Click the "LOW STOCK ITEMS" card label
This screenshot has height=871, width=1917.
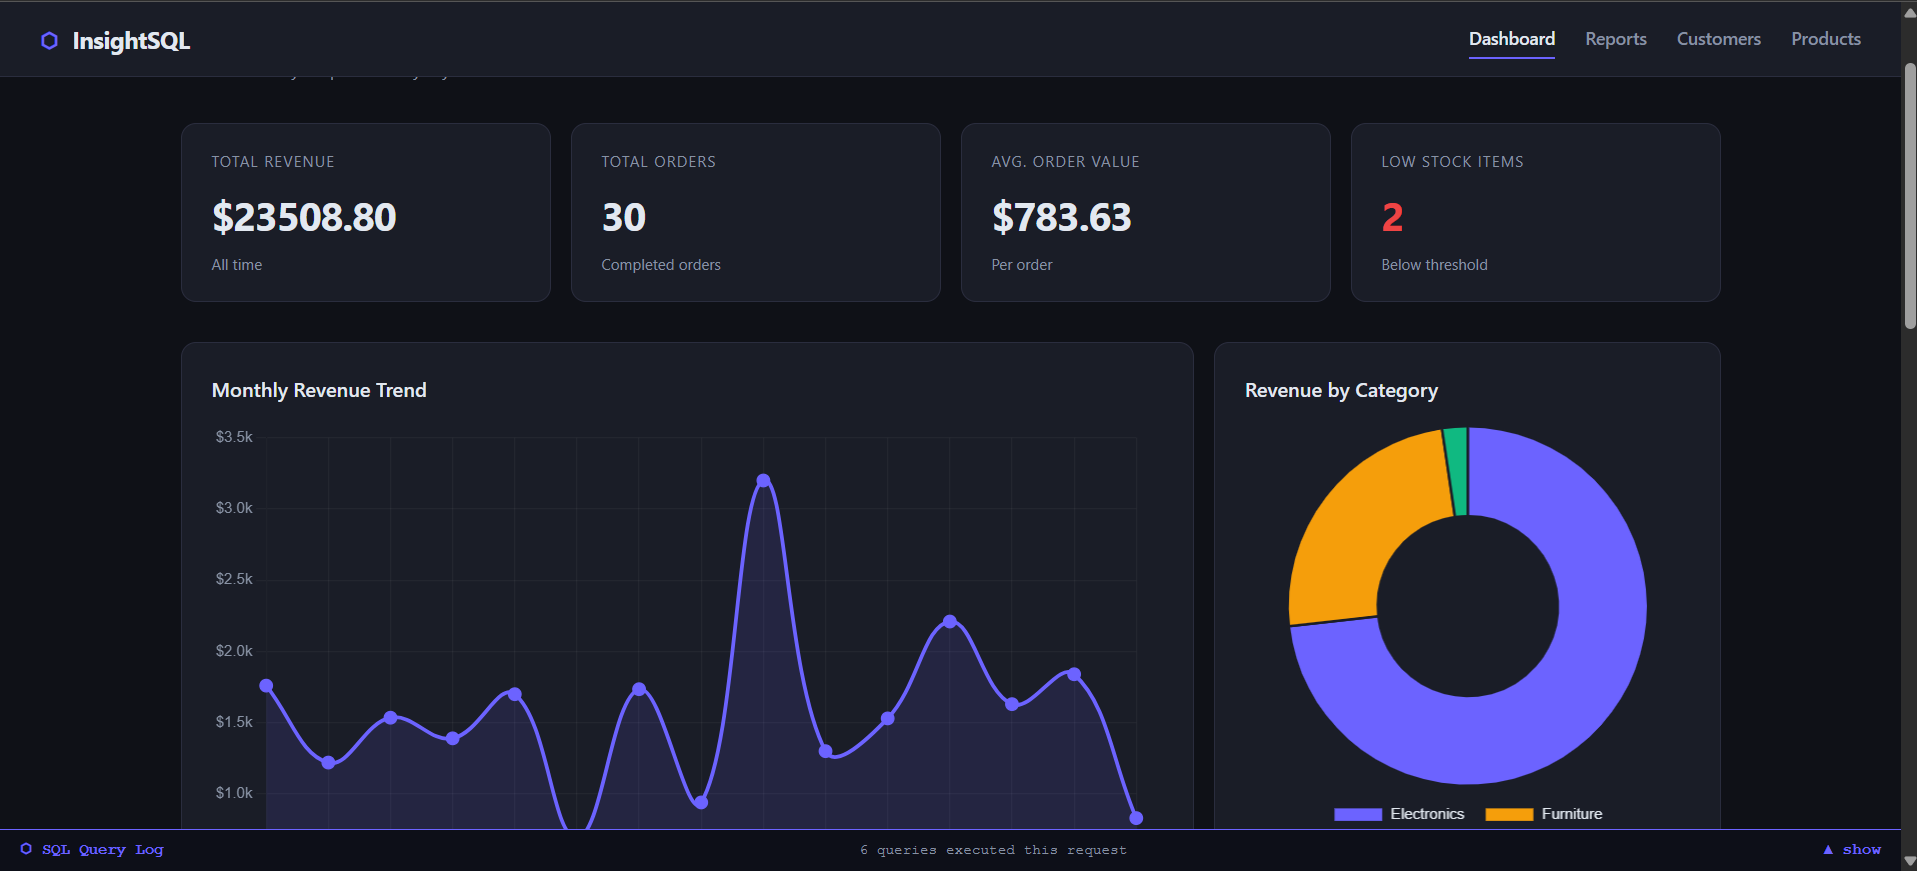pyautogui.click(x=1453, y=162)
